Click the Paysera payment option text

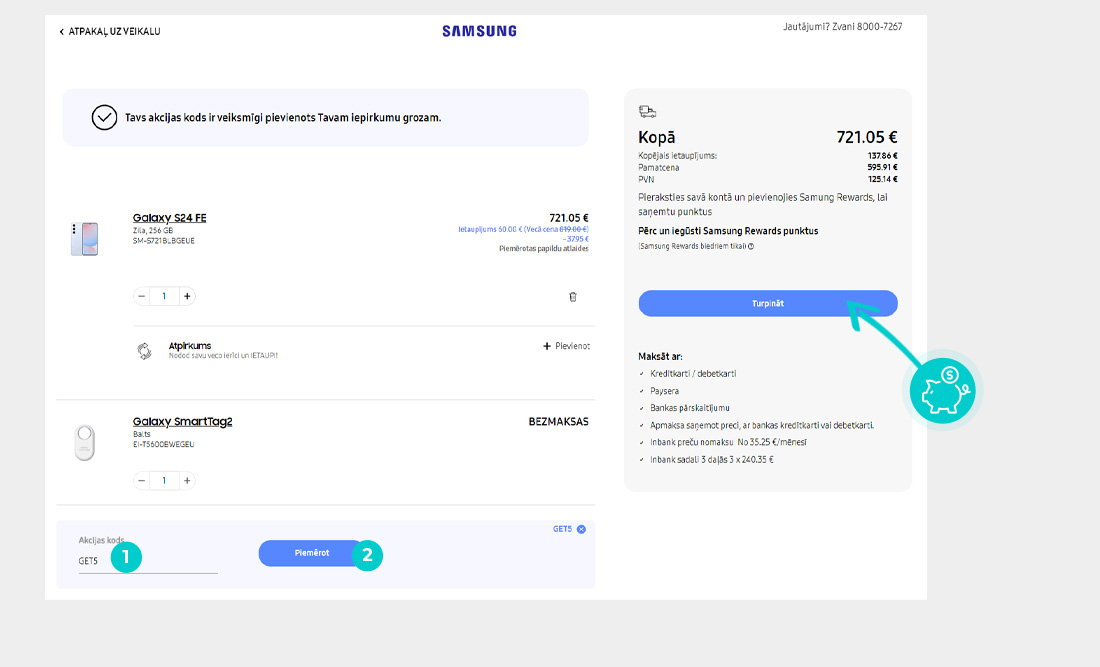click(664, 391)
